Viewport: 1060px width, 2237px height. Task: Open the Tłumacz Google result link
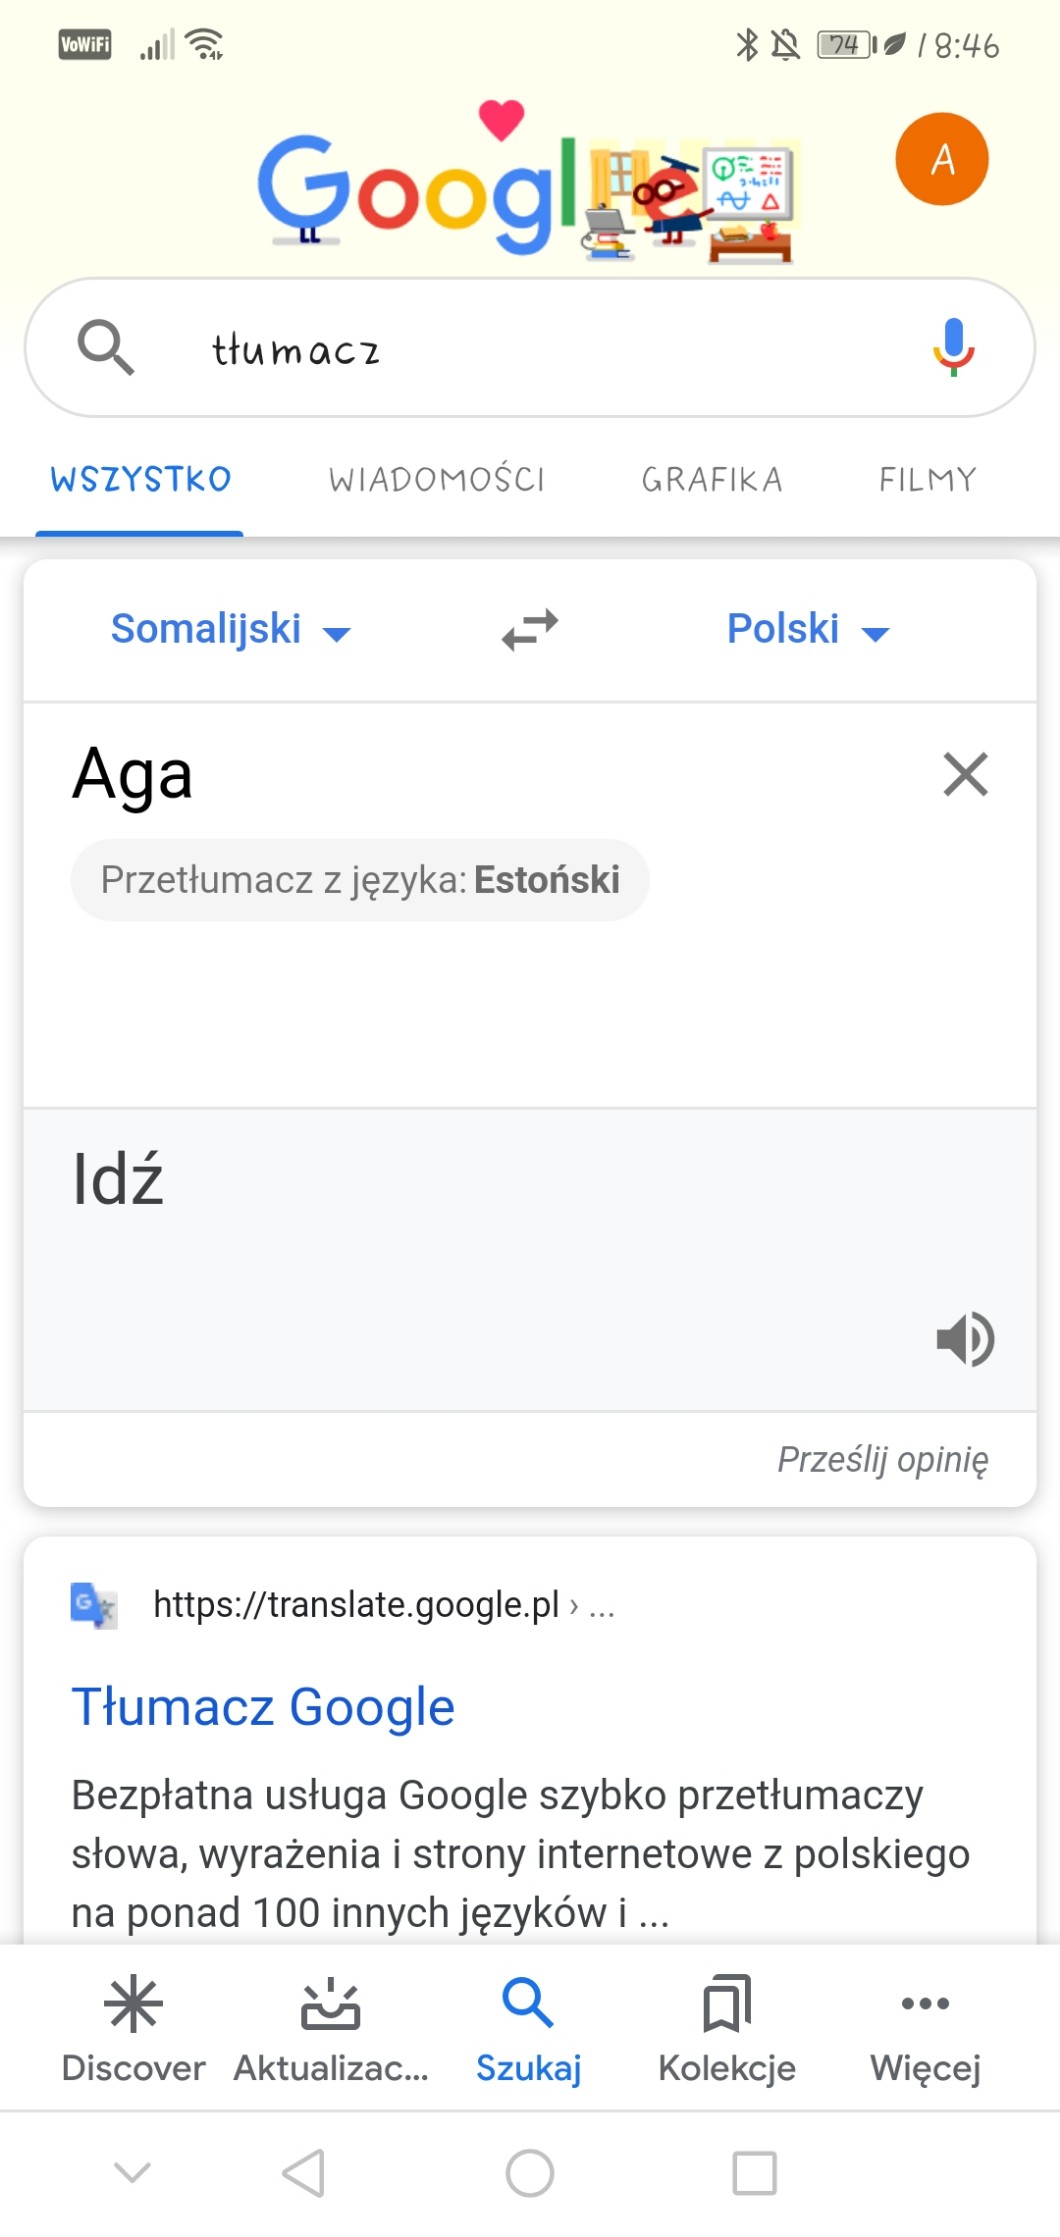(x=263, y=1706)
